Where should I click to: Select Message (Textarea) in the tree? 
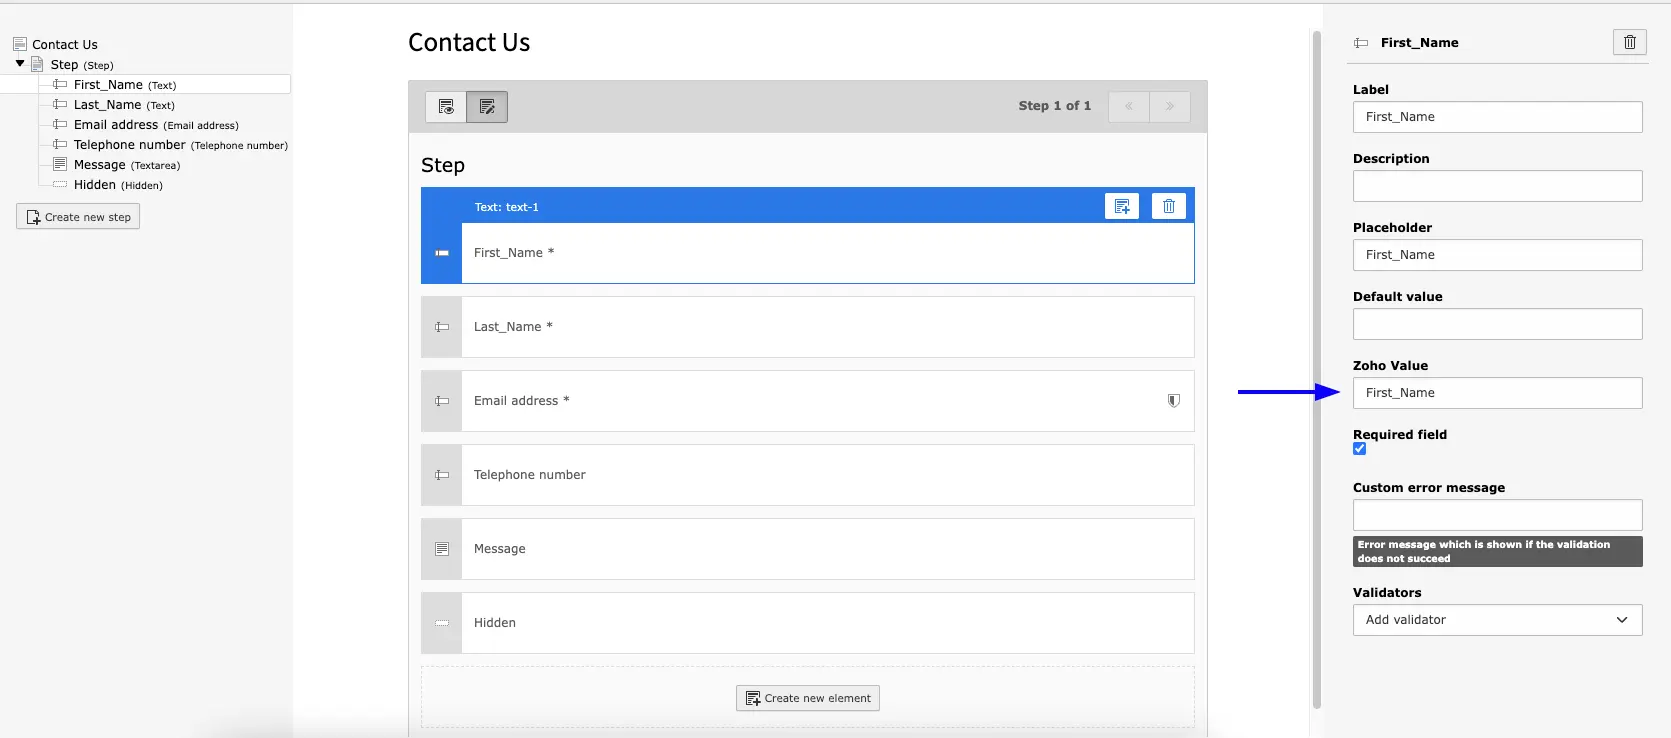[127, 165]
